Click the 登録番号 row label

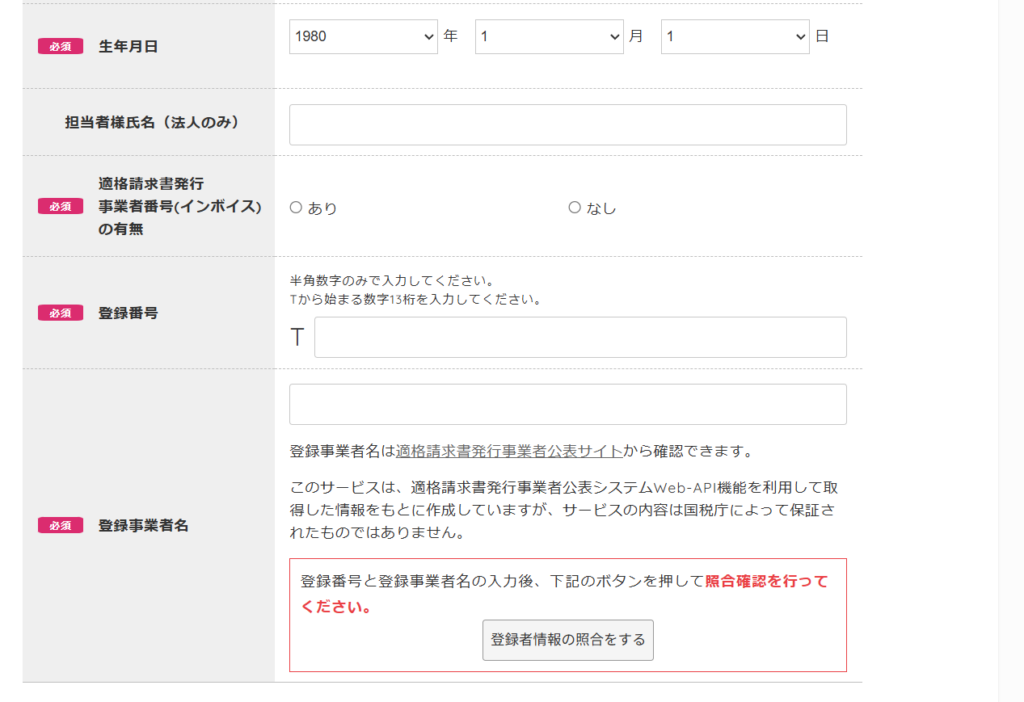pos(128,313)
